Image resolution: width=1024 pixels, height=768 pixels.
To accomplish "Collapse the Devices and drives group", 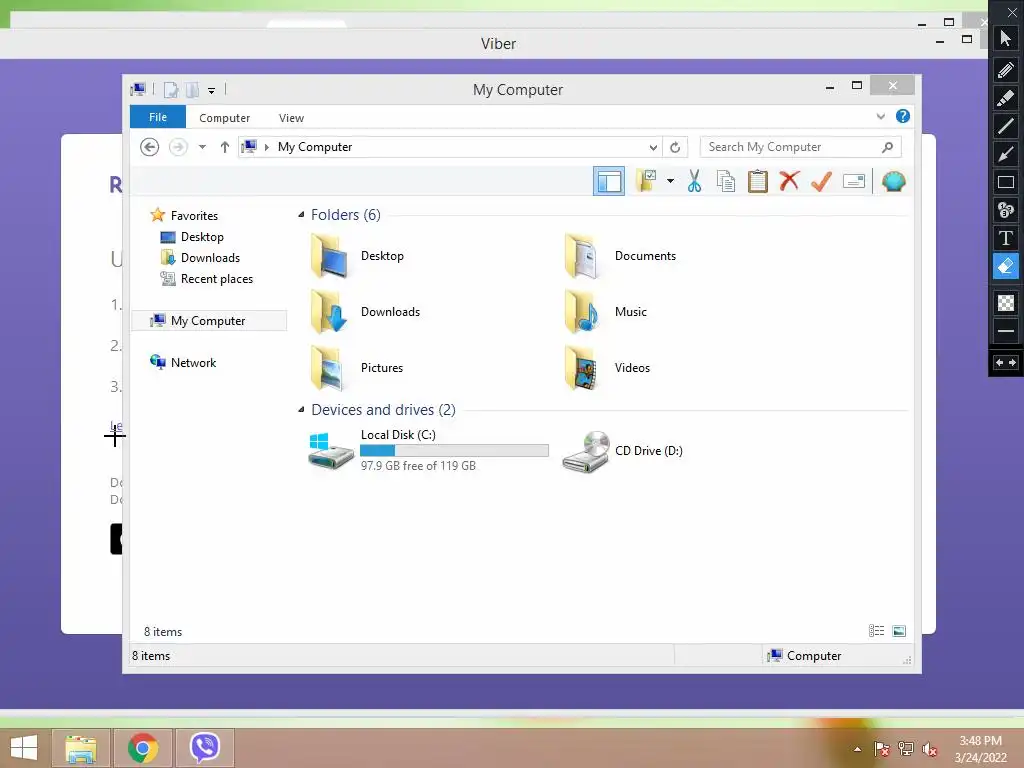I will 301,409.
